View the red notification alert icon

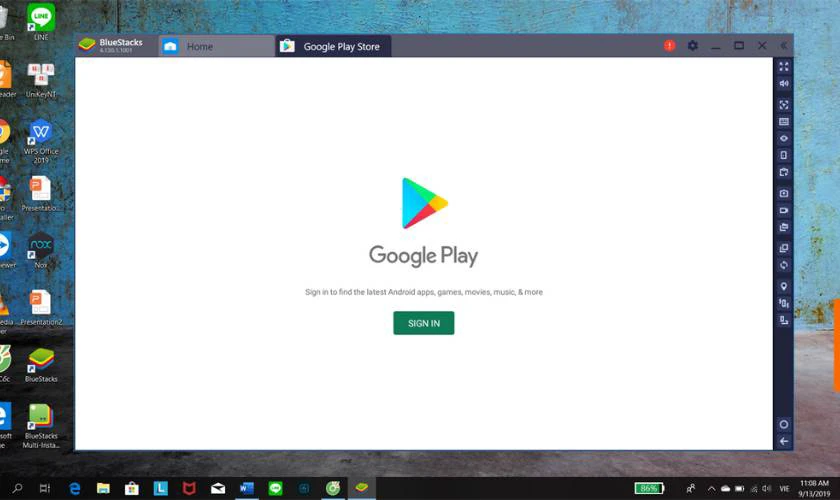669,46
